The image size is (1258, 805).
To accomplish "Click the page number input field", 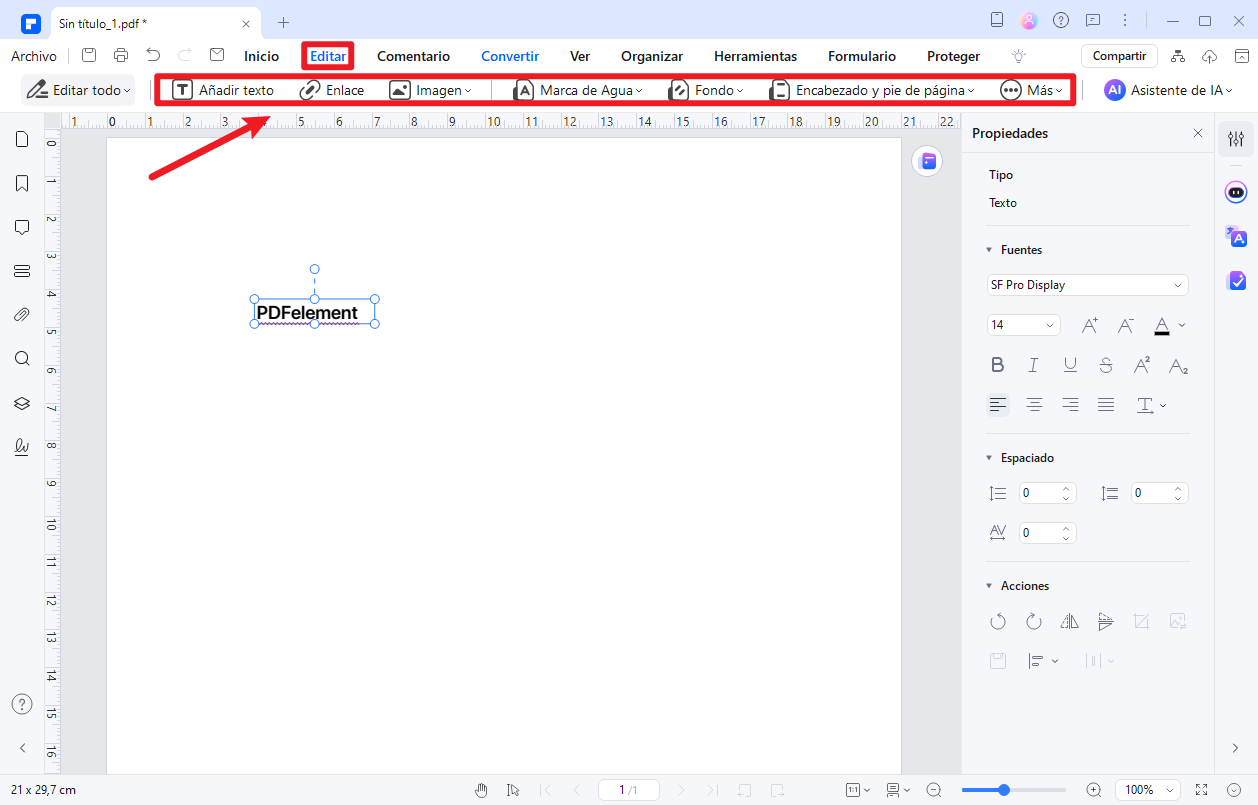I will click(x=628, y=790).
